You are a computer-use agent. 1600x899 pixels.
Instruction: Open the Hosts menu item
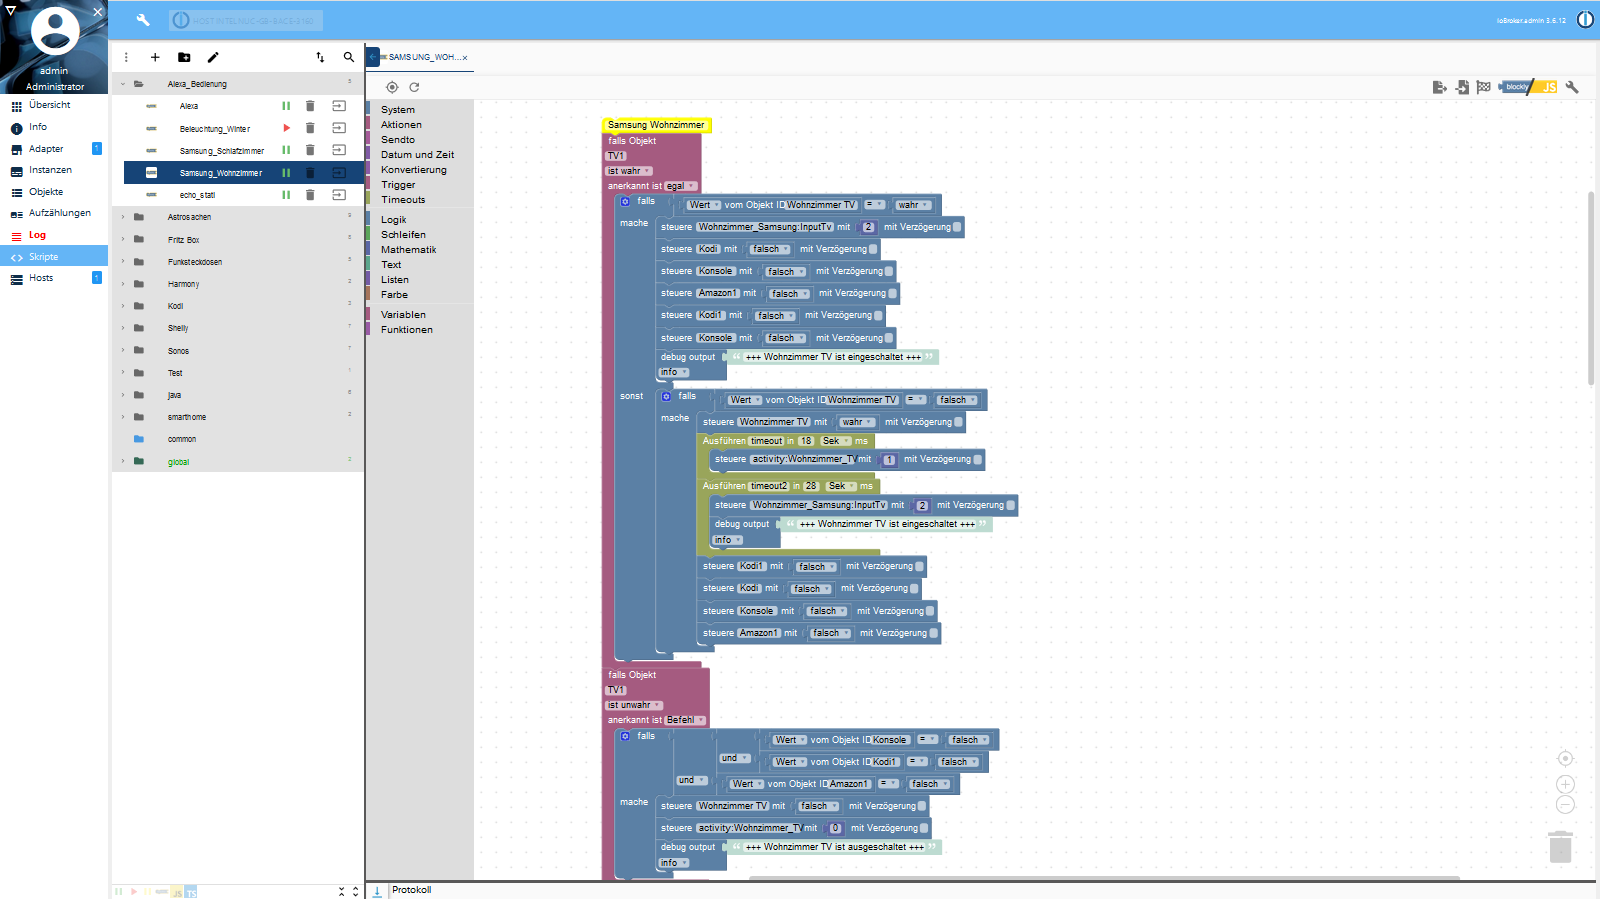click(x=54, y=278)
